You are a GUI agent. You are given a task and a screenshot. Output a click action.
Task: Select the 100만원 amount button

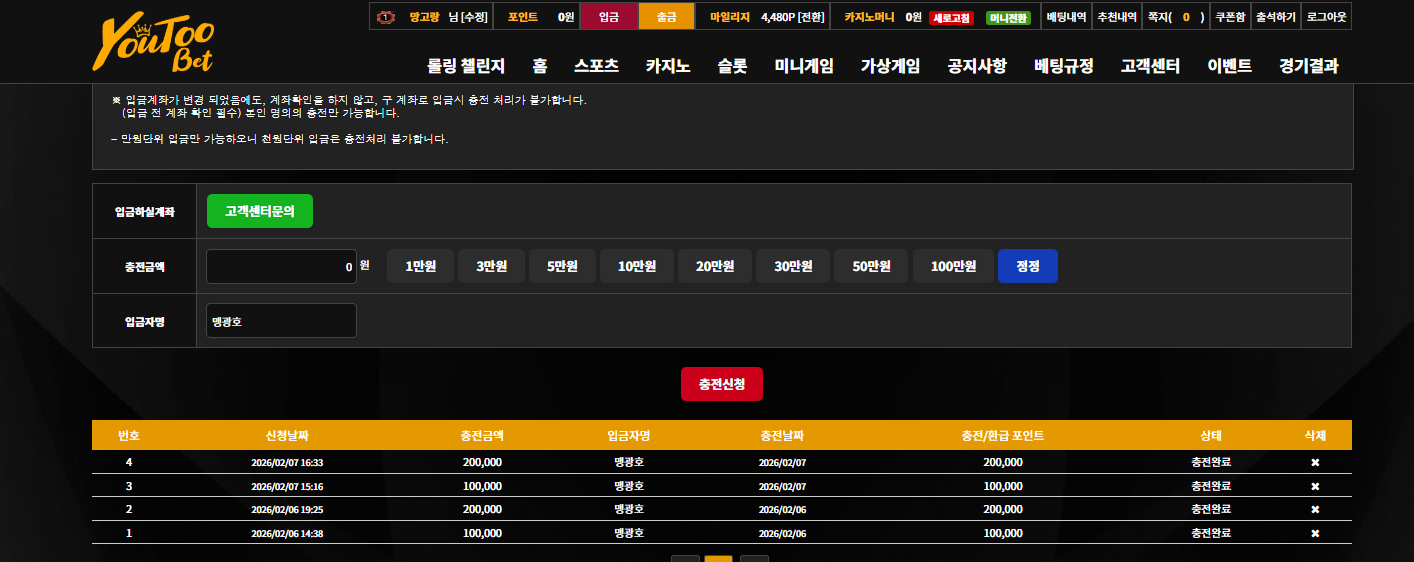[x=953, y=266]
